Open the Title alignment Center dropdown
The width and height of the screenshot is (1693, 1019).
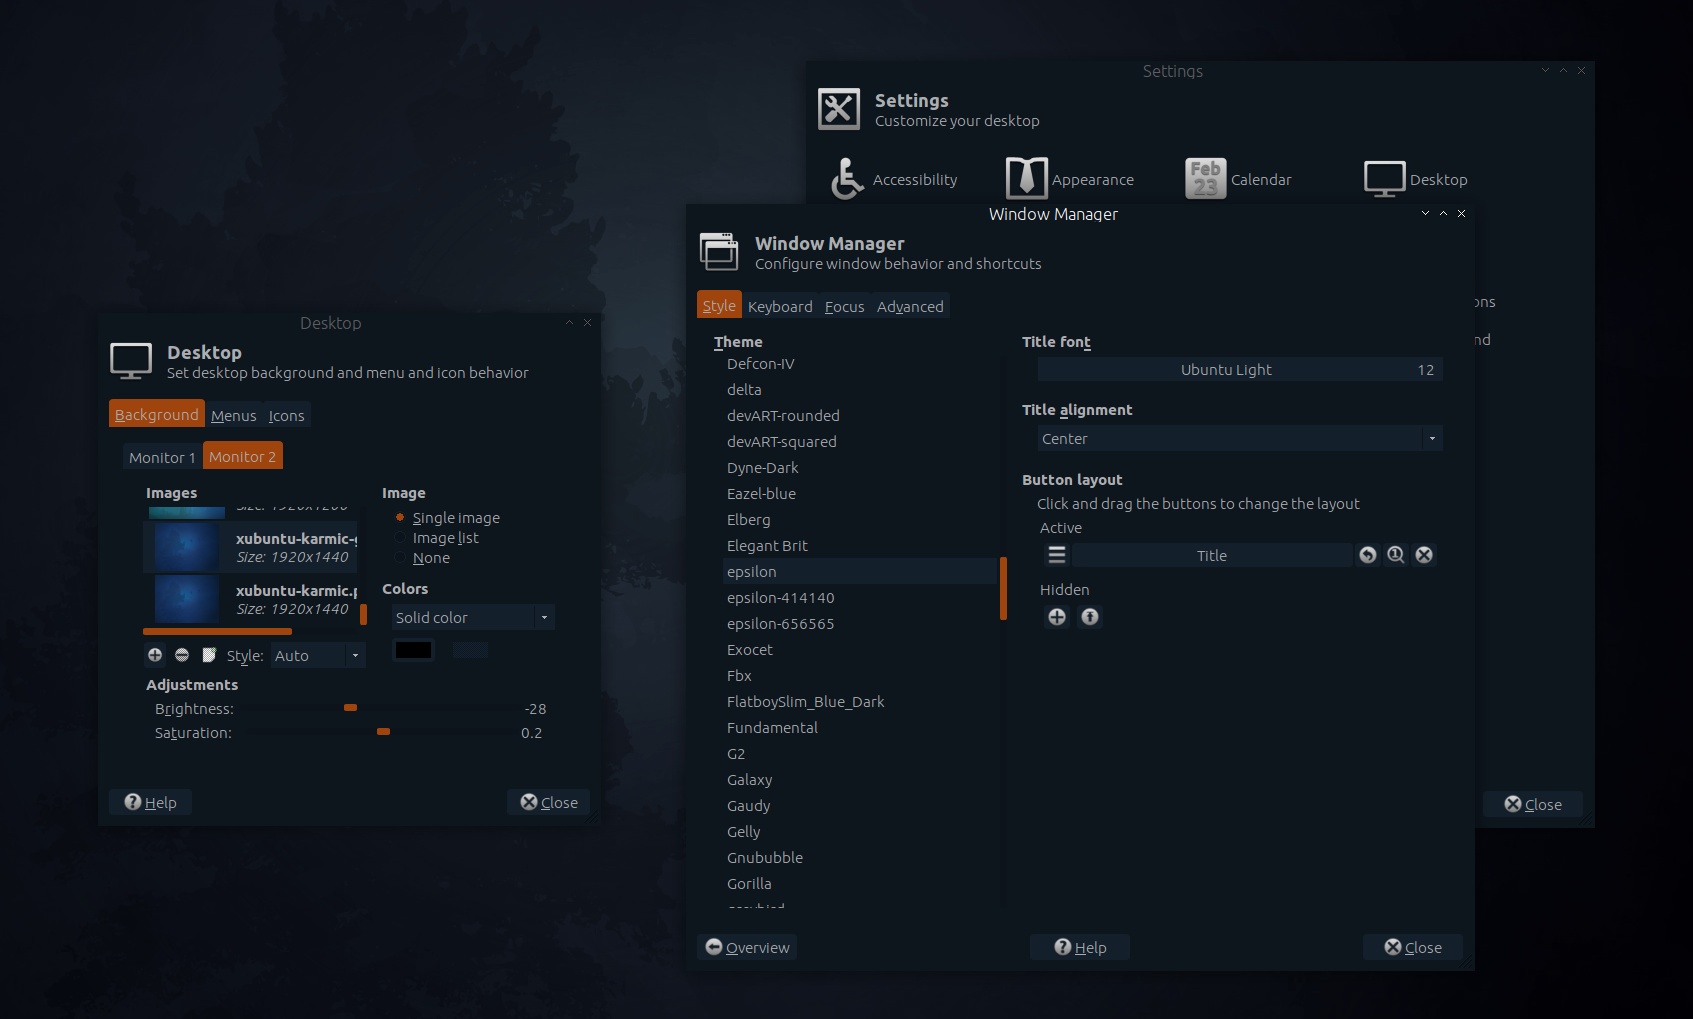point(1240,438)
